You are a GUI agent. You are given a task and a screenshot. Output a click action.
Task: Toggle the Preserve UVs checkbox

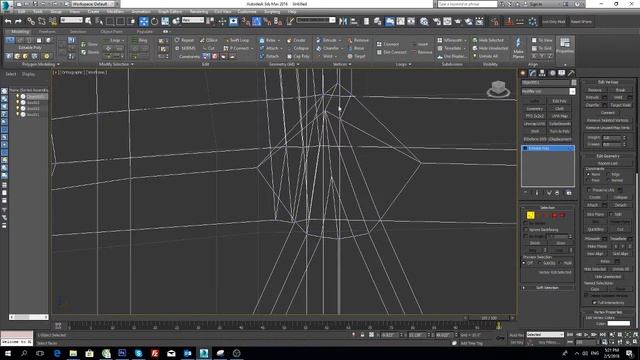pyautogui.click(x=589, y=190)
